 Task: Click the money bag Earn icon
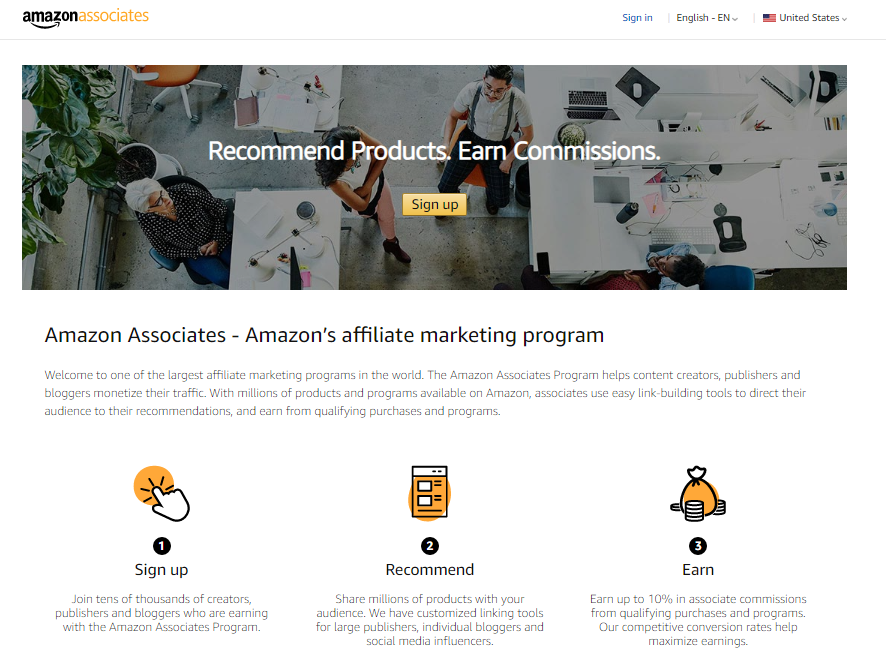[698, 493]
